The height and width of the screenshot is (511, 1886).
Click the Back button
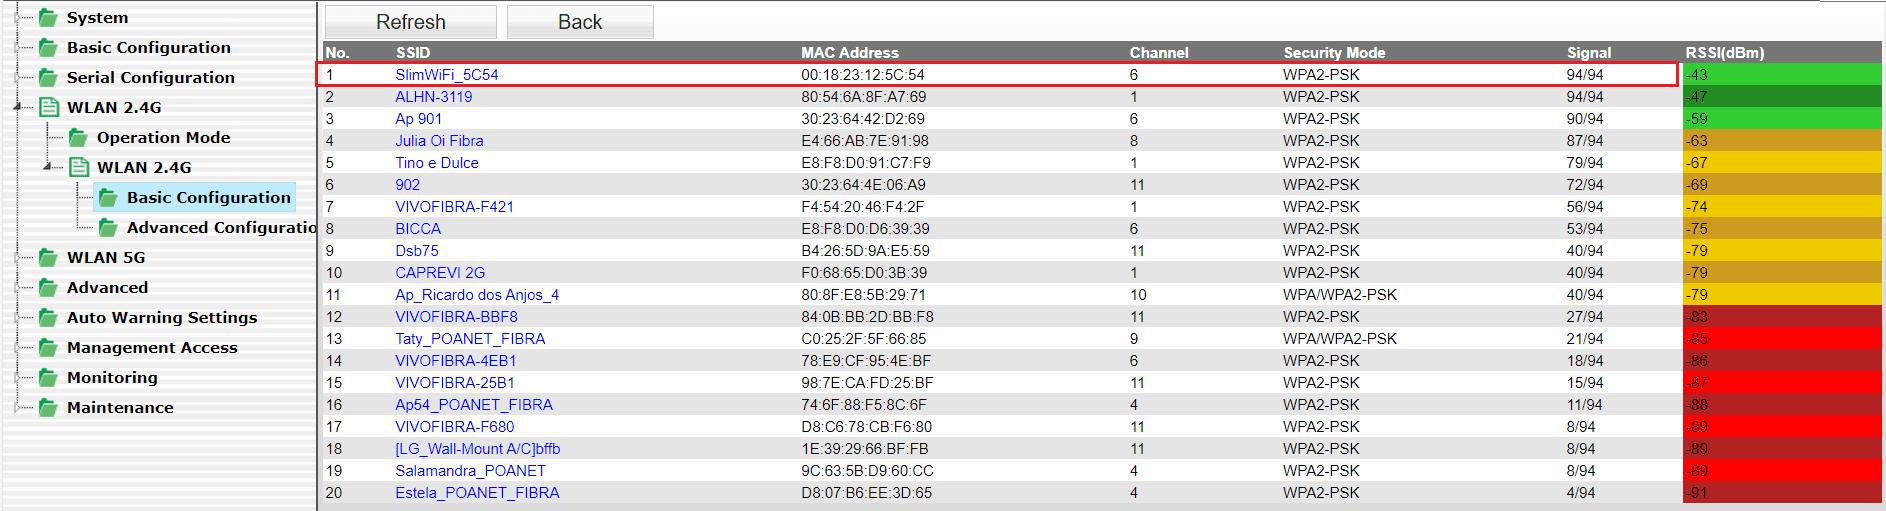click(x=580, y=22)
